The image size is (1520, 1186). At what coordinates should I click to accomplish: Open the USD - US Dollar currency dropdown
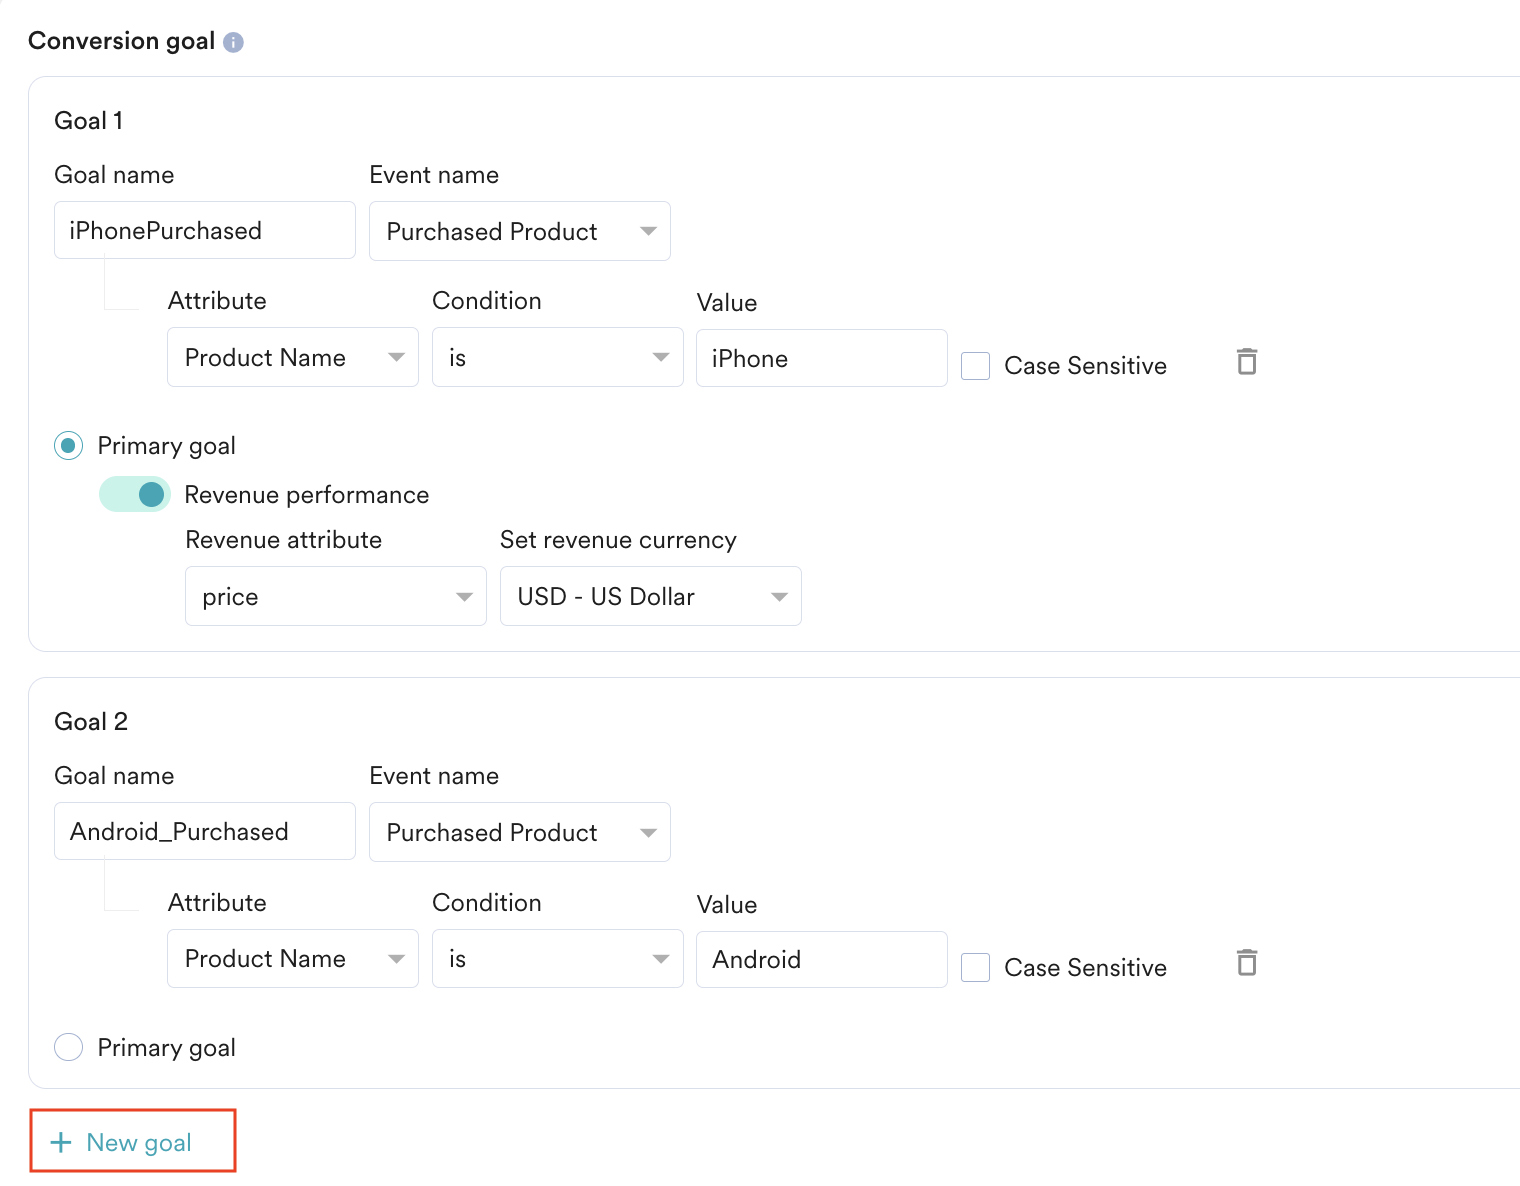point(650,596)
